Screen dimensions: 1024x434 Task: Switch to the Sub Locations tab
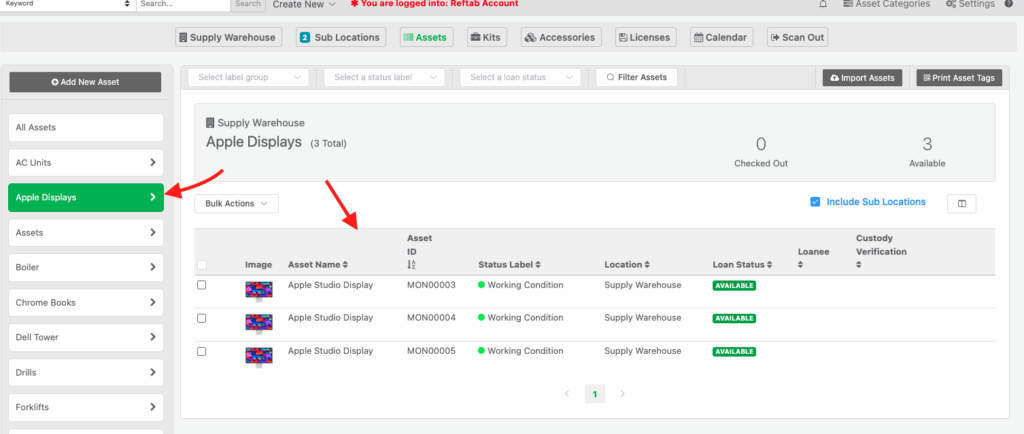(x=341, y=37)
